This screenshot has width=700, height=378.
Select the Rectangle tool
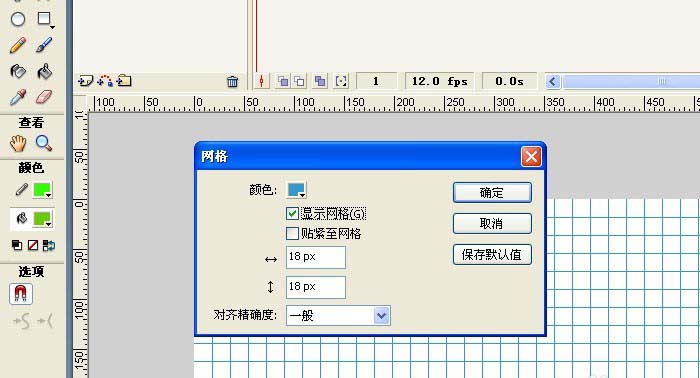click(44, 19)
